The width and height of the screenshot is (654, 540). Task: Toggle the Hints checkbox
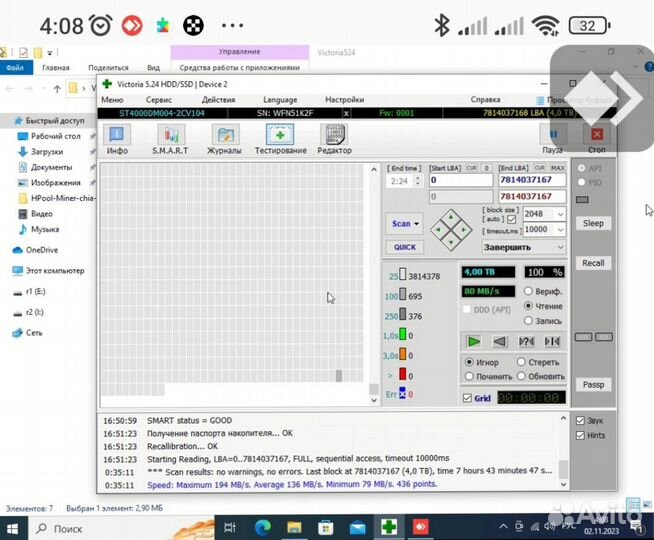(580, 435)
